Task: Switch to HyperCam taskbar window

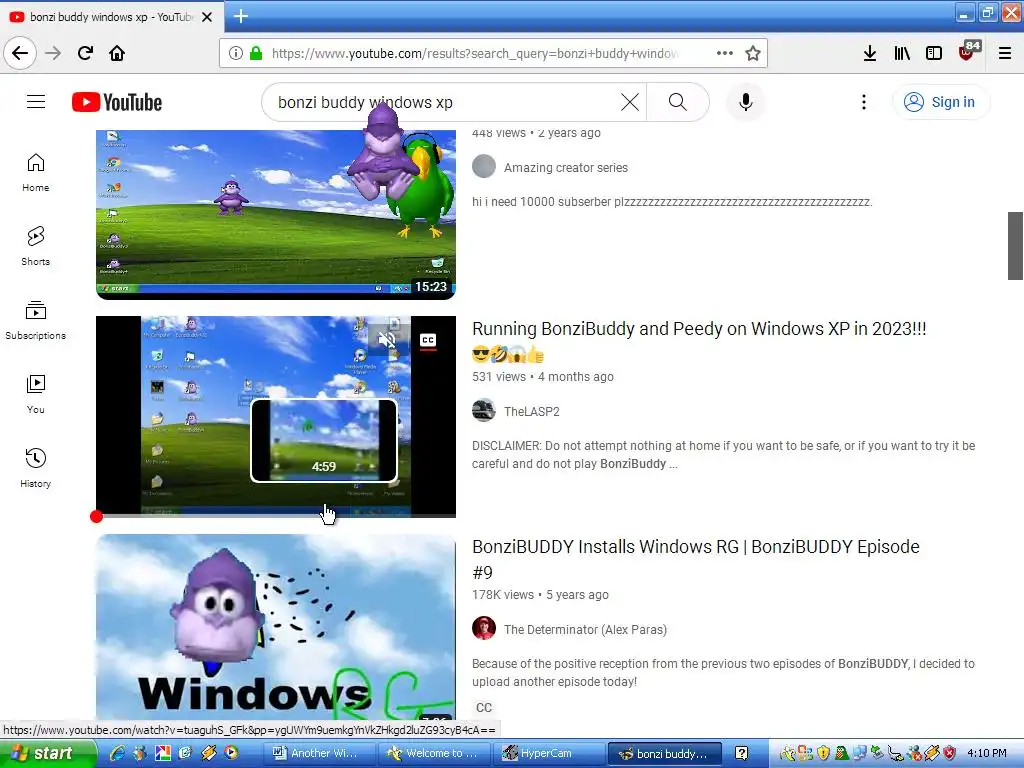Action: (548, 753)
